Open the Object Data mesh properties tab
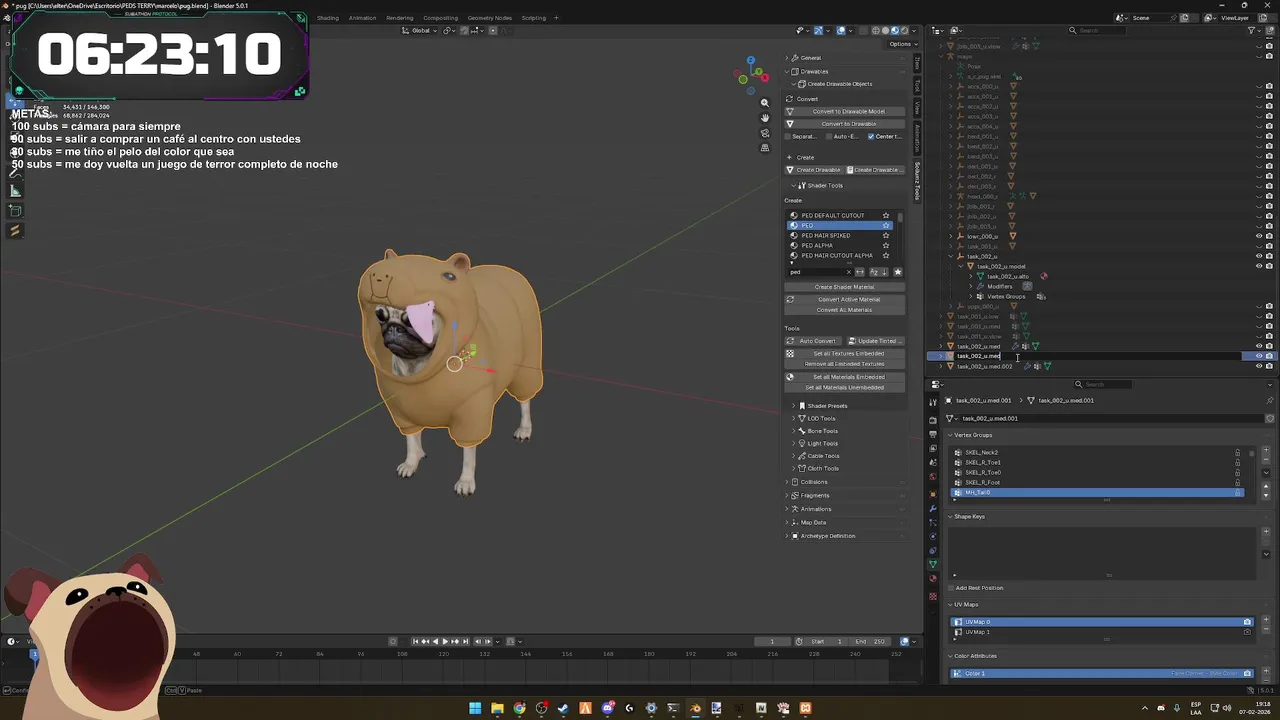 [934, 564]
